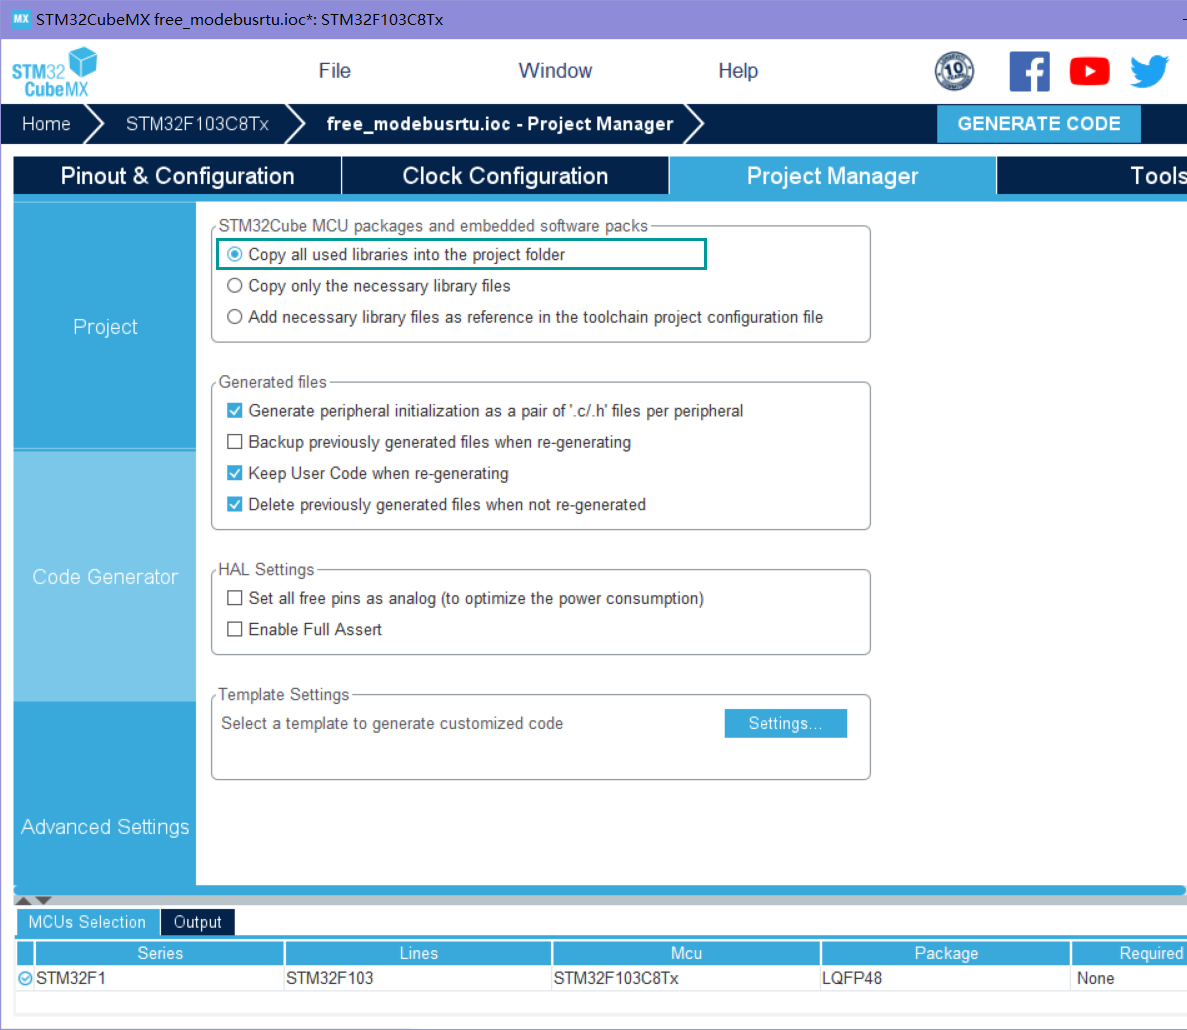Open template Settings... button

pyautogui.click(x=785, y=723)
